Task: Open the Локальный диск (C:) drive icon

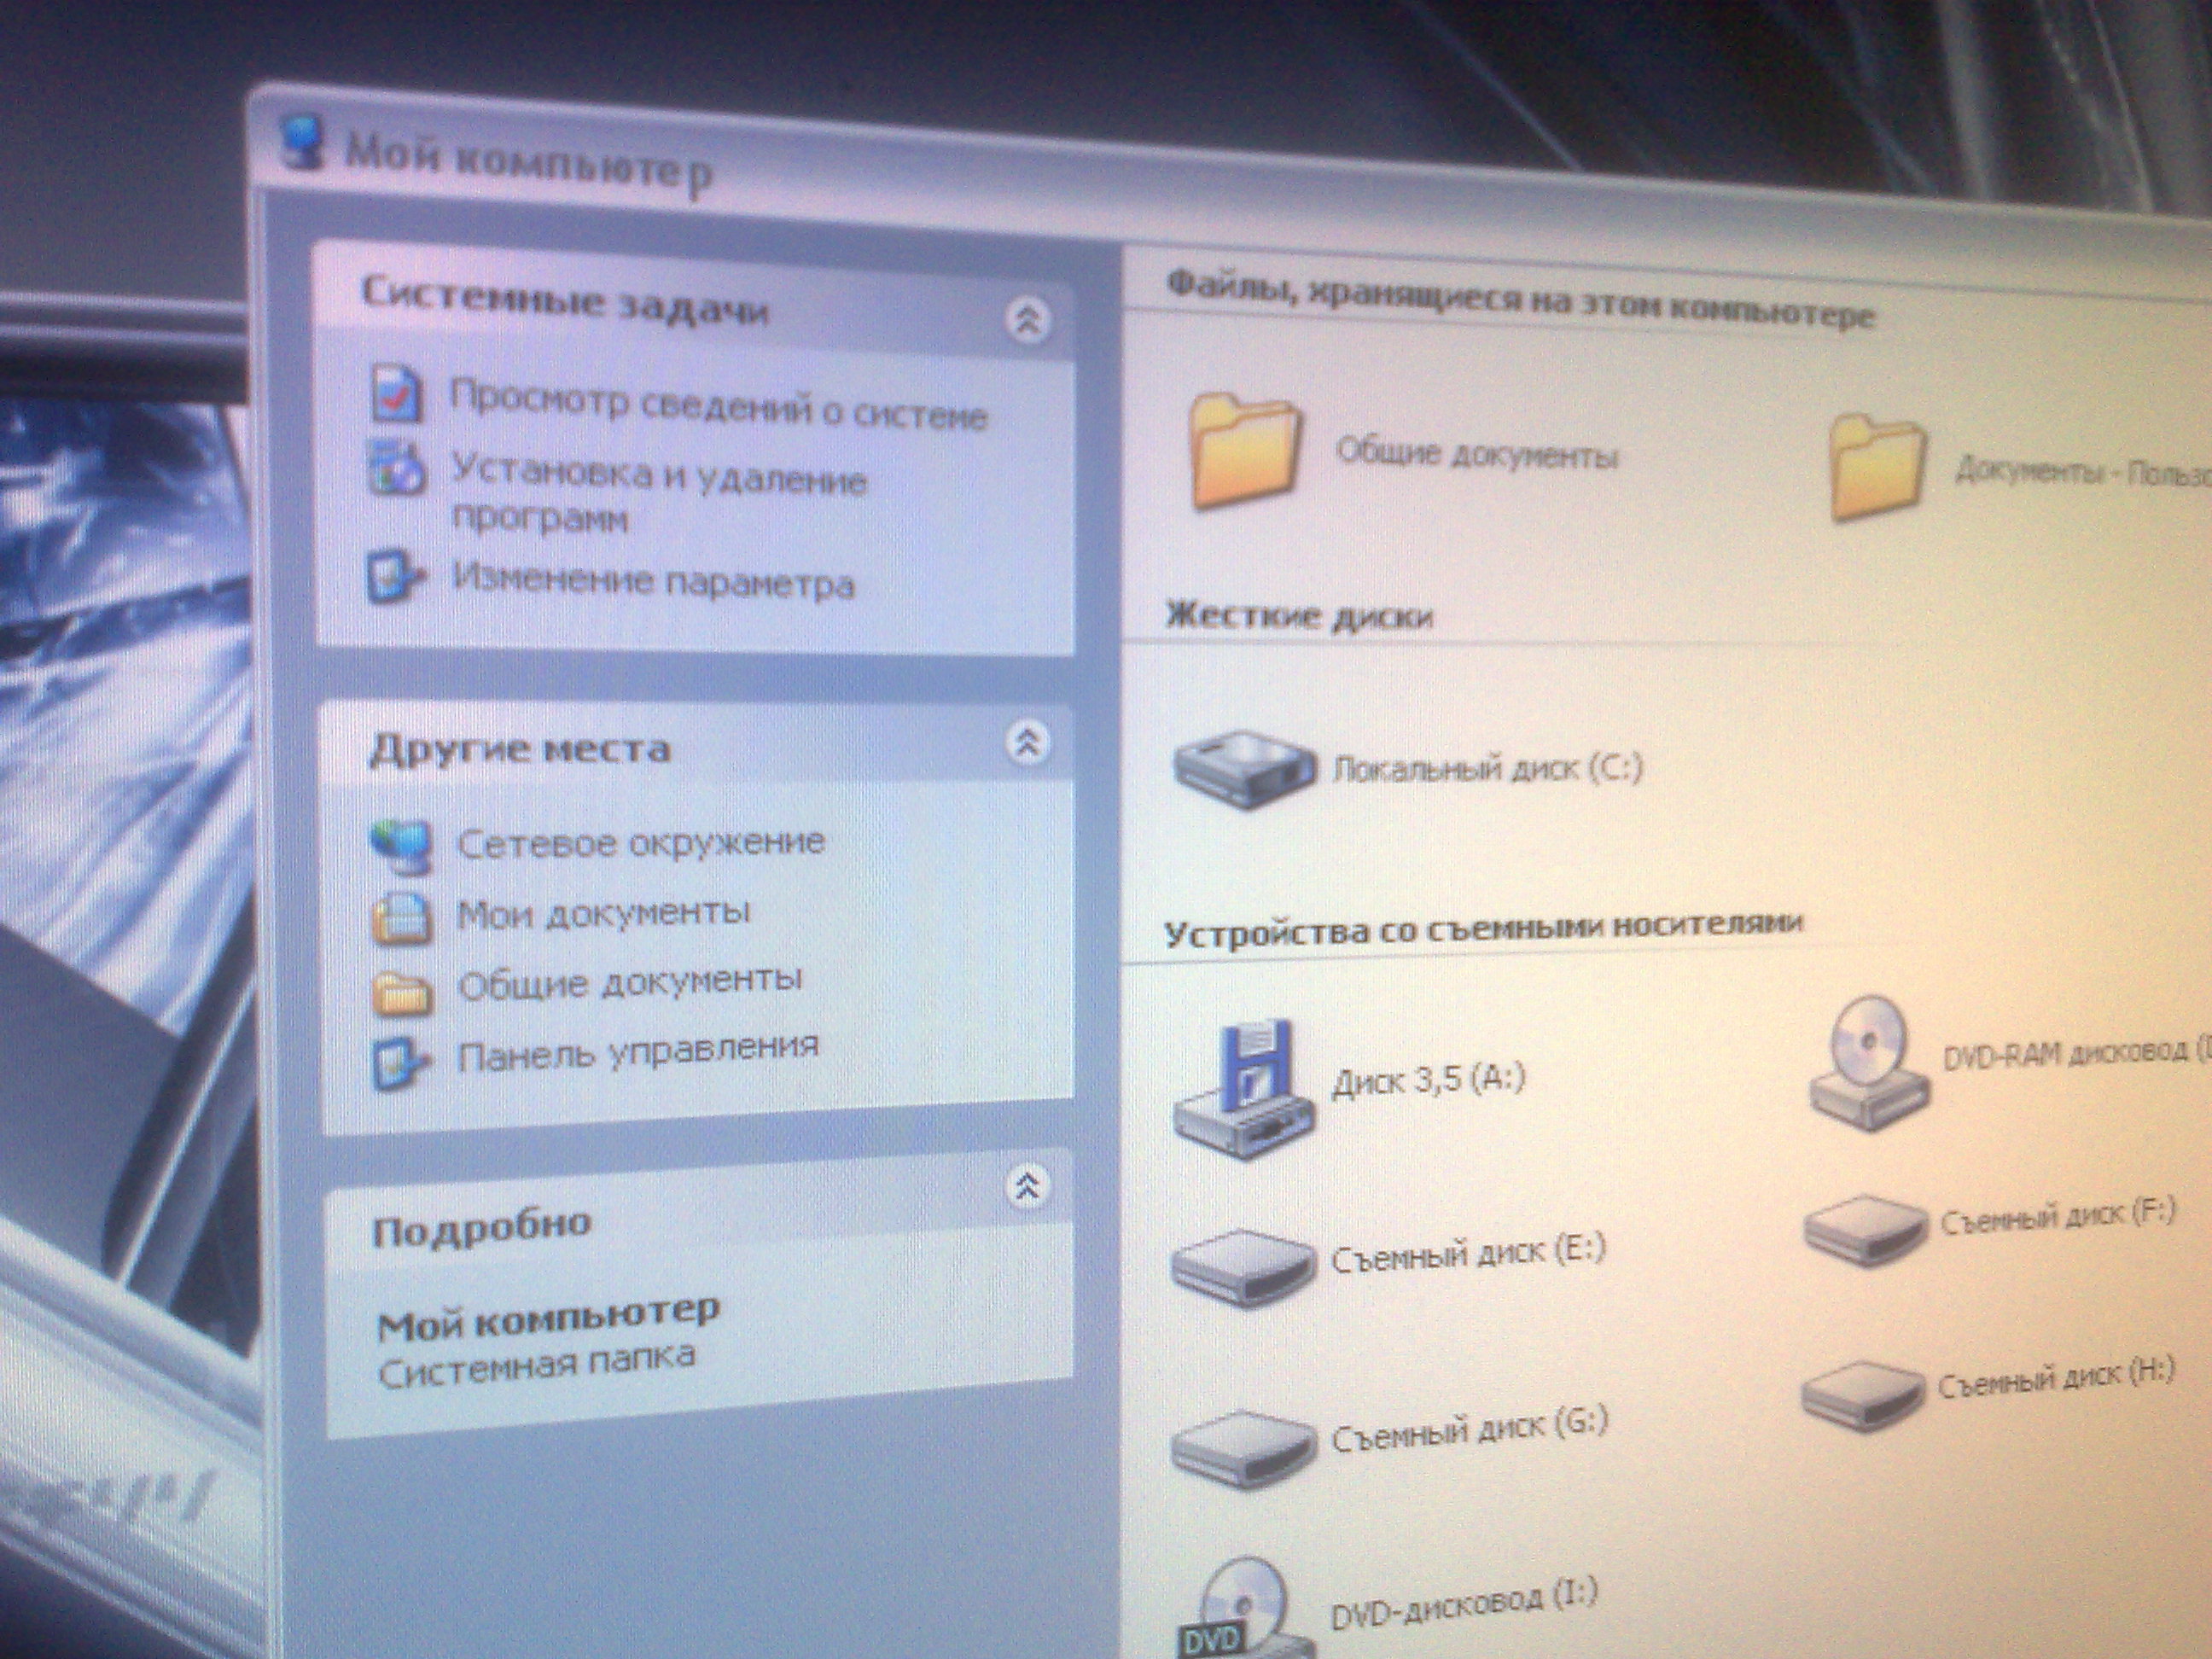Action: [x=1244, y=768]
